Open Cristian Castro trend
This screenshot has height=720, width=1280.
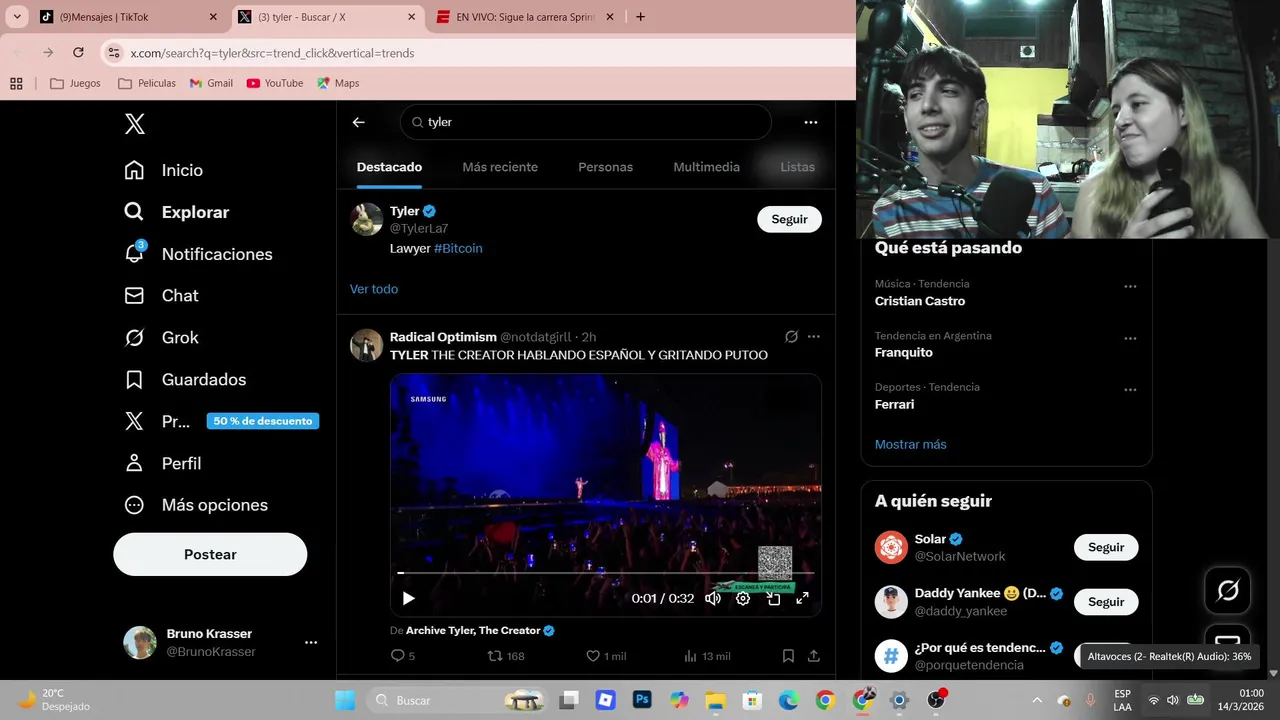[920, 301]
